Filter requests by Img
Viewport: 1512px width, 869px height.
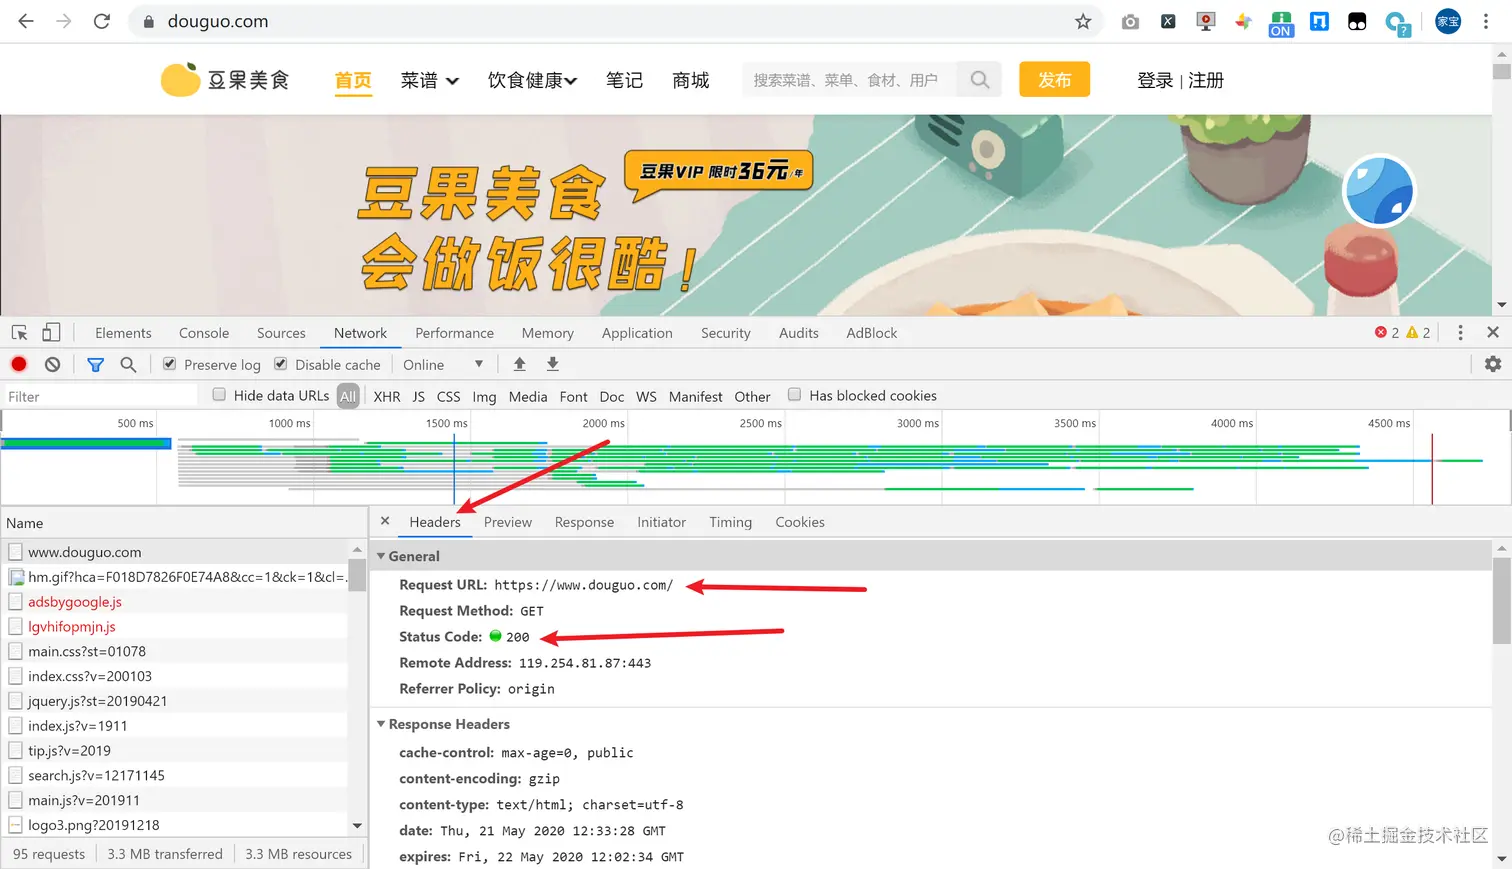coord(484,396)
